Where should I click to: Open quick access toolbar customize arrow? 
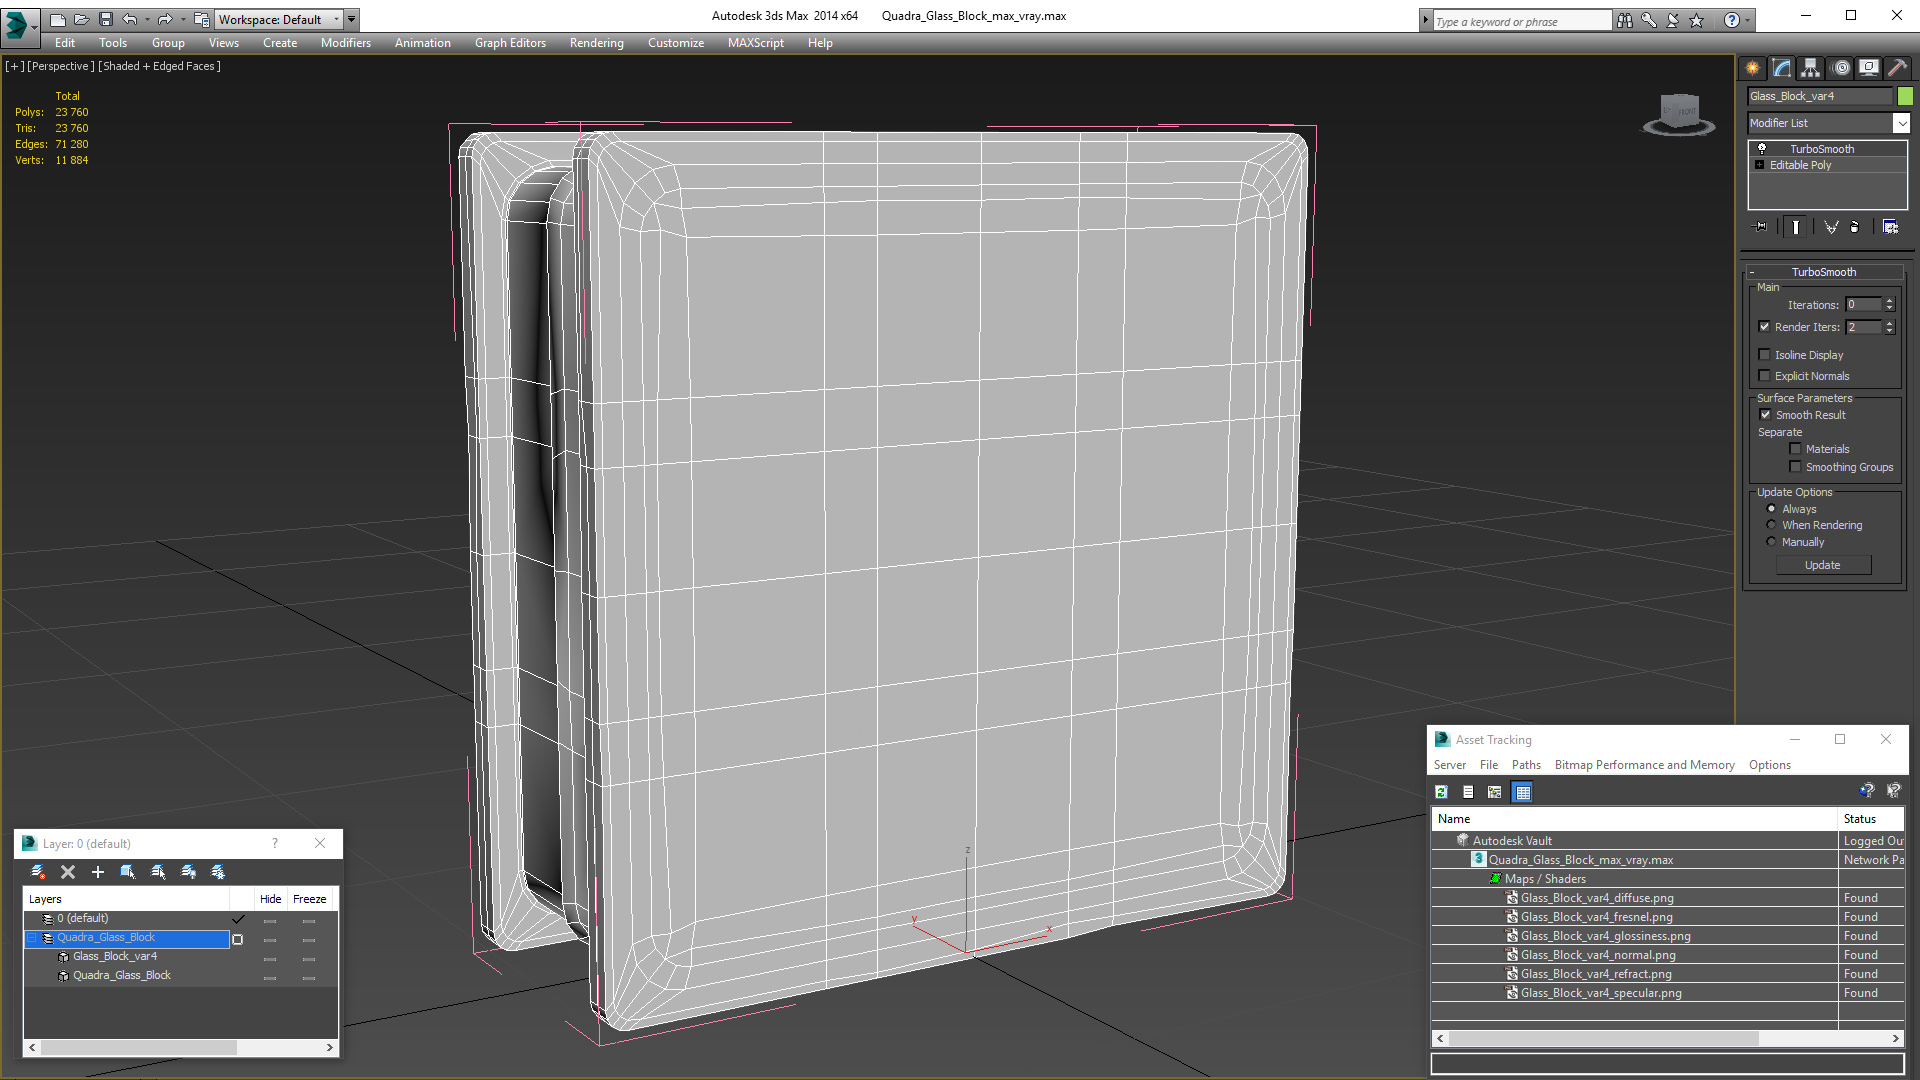click(x=352, y=19)
